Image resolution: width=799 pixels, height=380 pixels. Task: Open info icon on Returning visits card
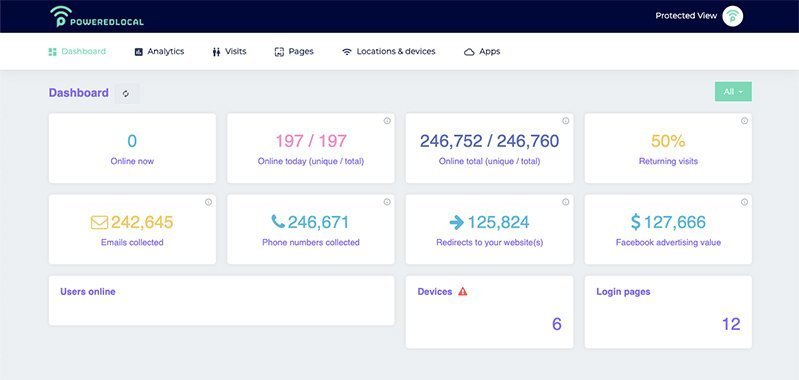click(x=744, y=121)
